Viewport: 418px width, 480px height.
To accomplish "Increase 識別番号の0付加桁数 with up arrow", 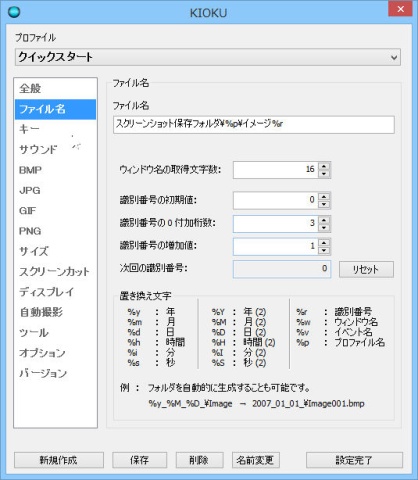I will pyautogui.click(x=324, y=220).
